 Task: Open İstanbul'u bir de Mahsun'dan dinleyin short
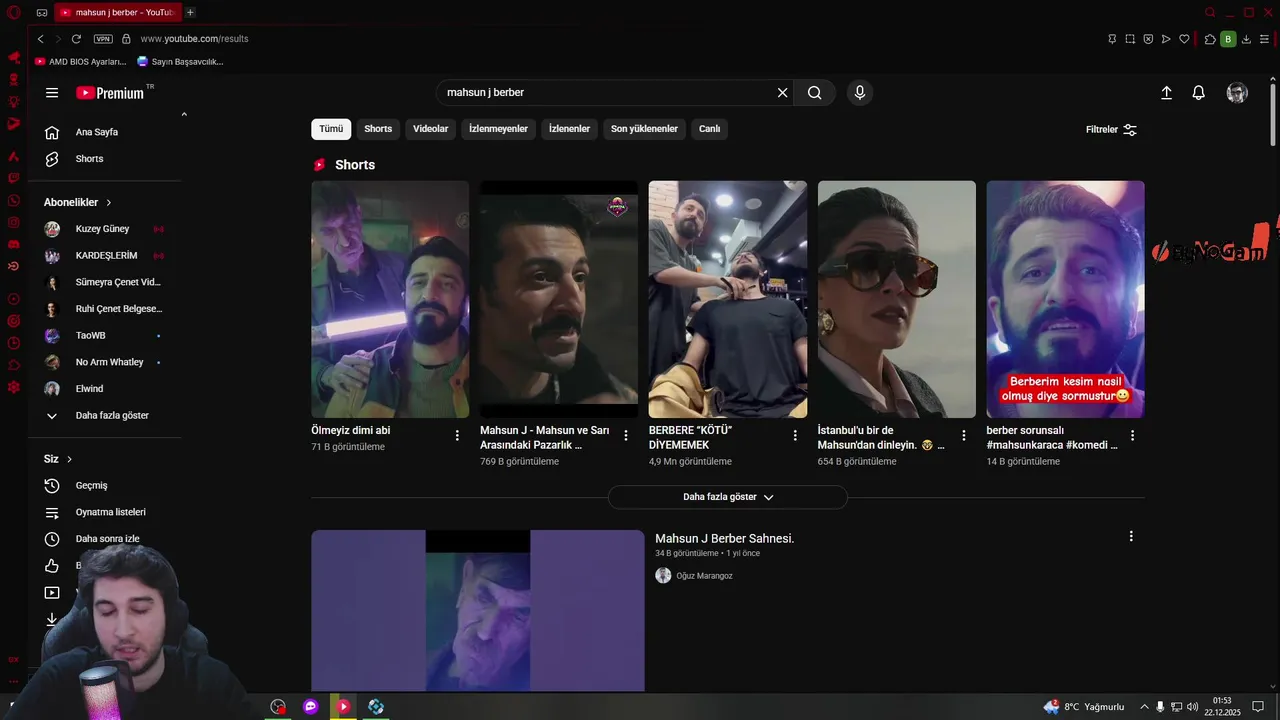click(x=897, y=299)
